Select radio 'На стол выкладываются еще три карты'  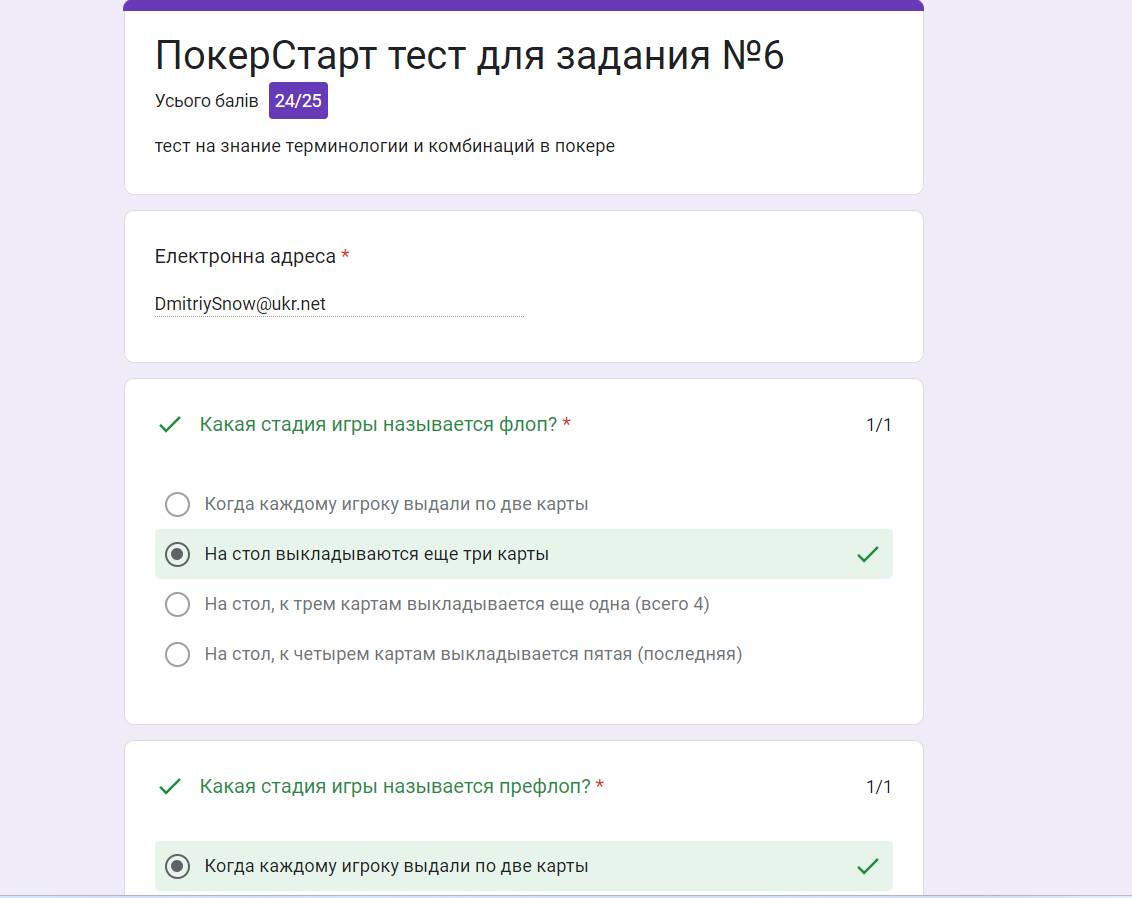point(178,554)
